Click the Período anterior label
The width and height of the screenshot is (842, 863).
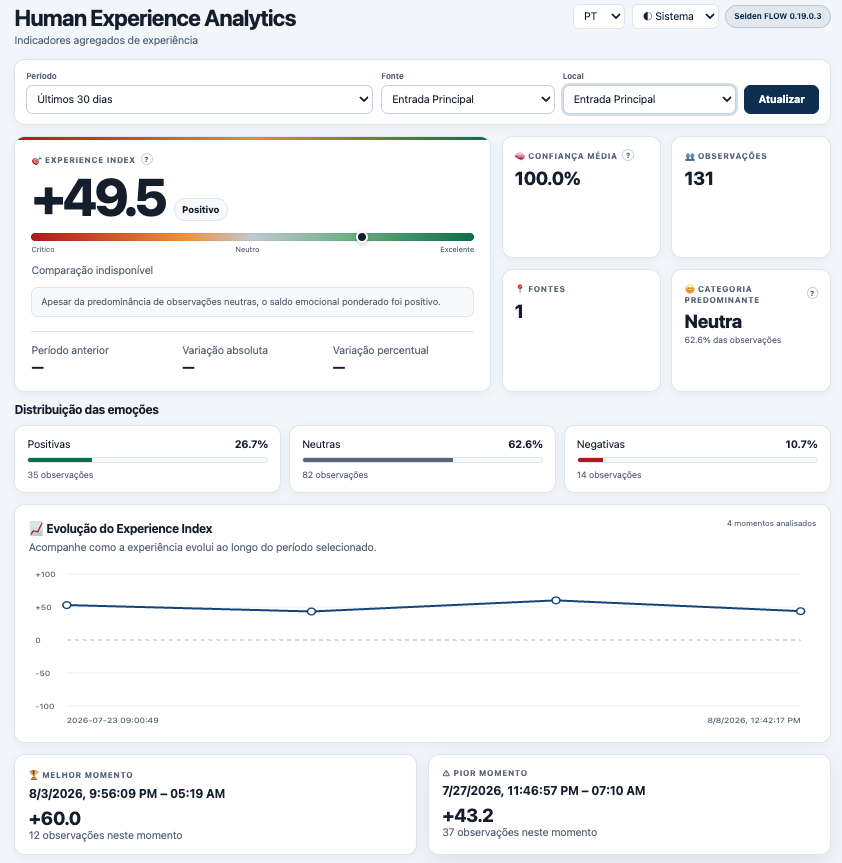pos(70,351)
